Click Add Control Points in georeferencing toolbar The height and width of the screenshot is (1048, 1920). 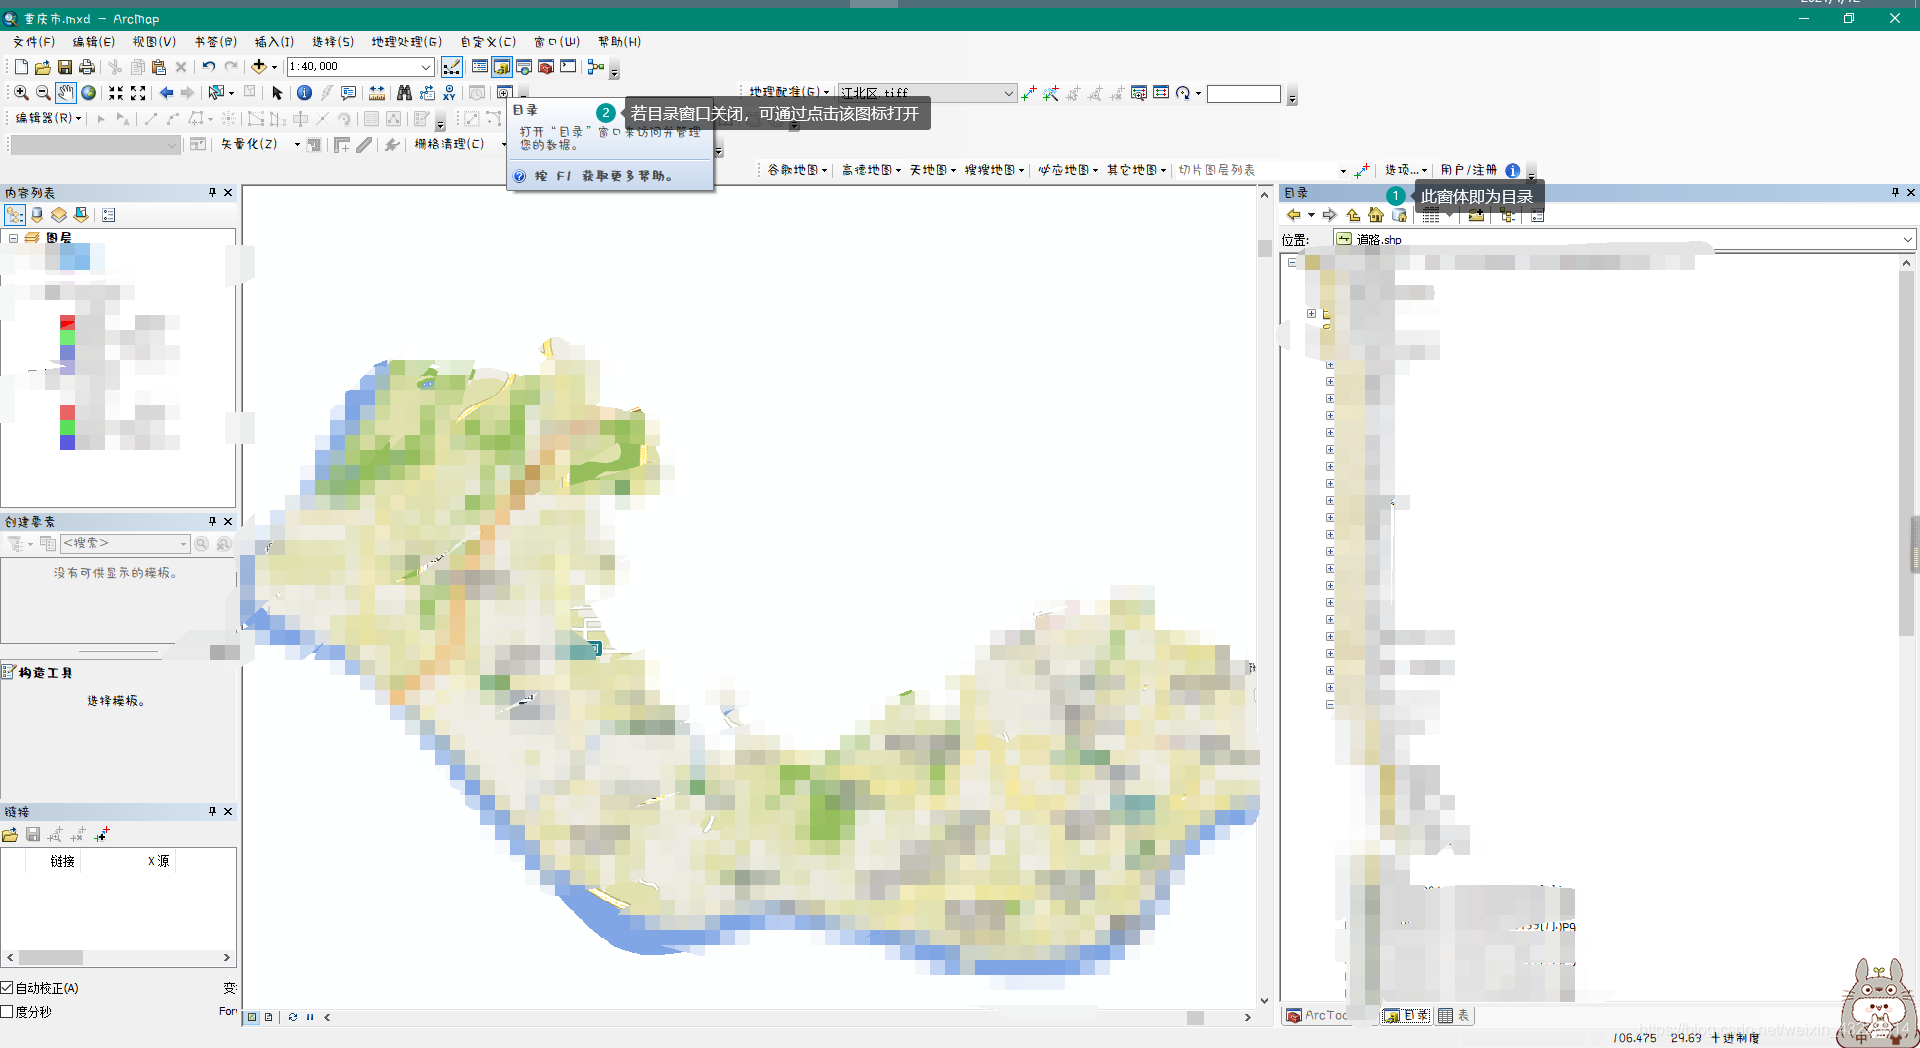1029,93
